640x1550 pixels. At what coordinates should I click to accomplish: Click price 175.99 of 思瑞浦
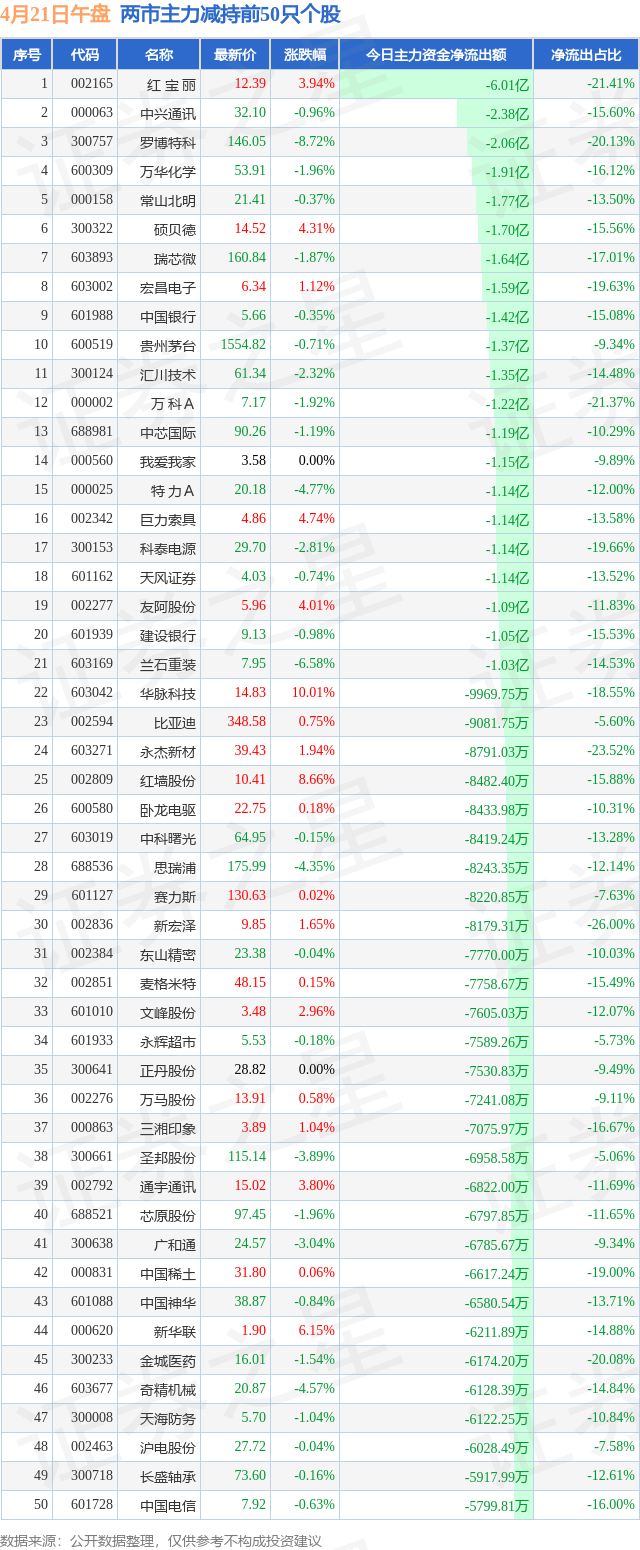click(247, 867)
